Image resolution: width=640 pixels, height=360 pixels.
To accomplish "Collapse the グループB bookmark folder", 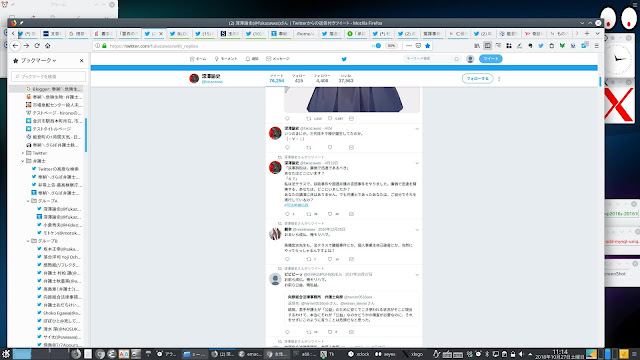I will pos(28,241).
